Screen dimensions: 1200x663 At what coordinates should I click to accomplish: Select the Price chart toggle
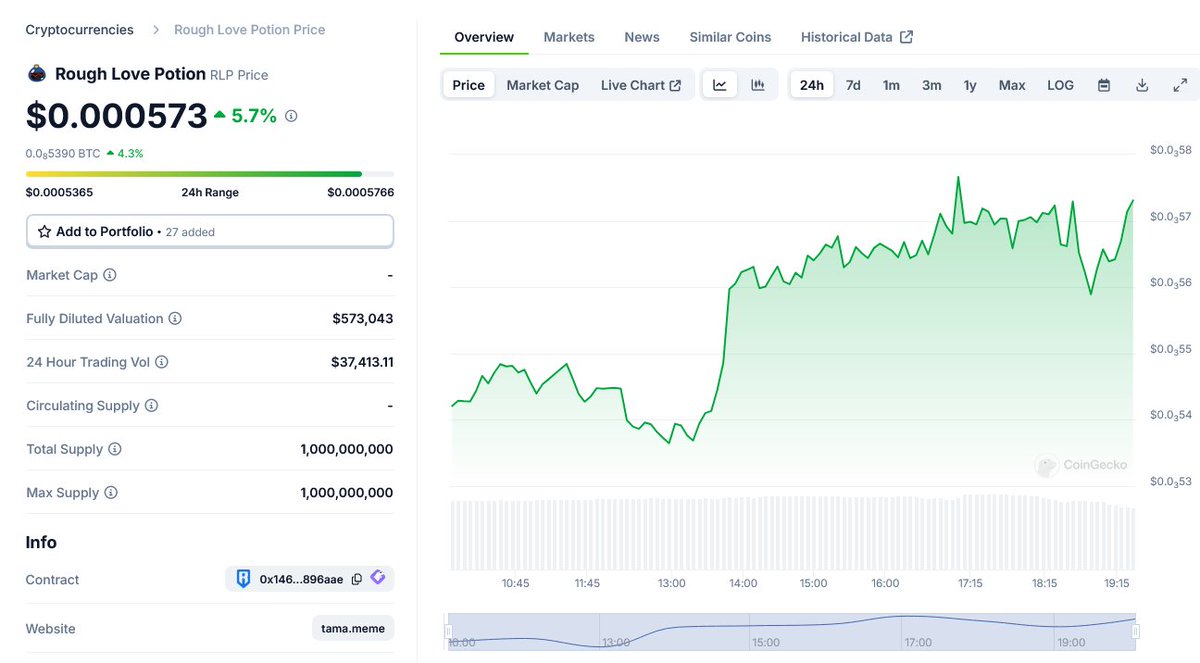468,85
